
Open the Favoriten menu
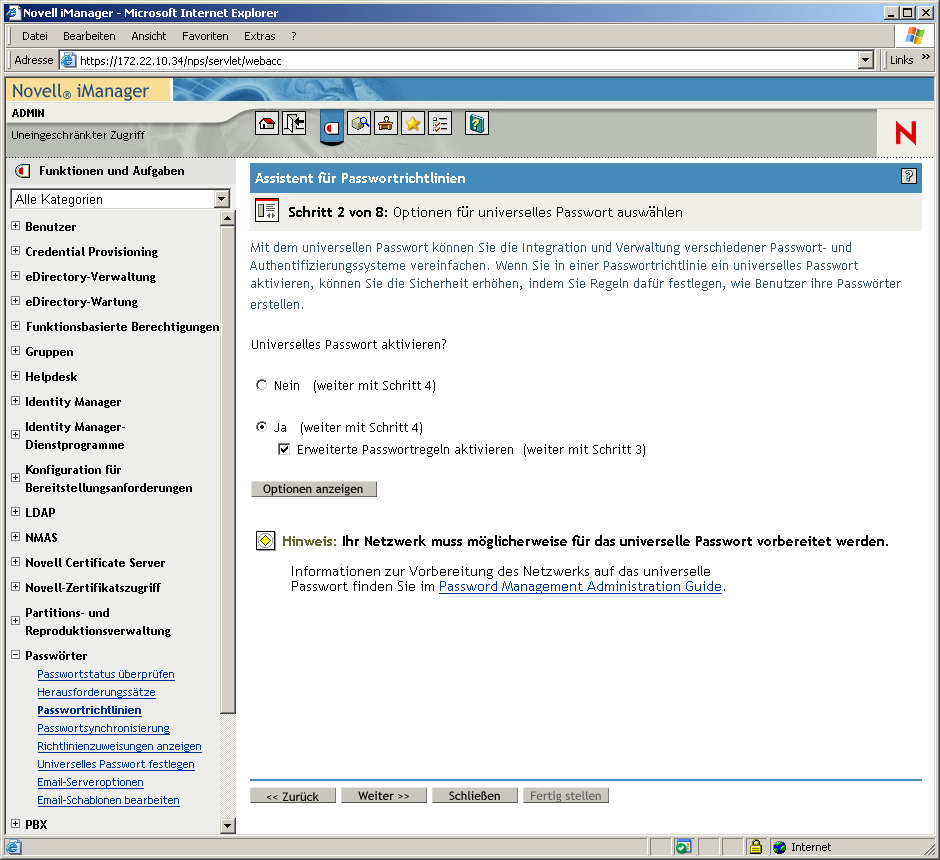(205, 36)
